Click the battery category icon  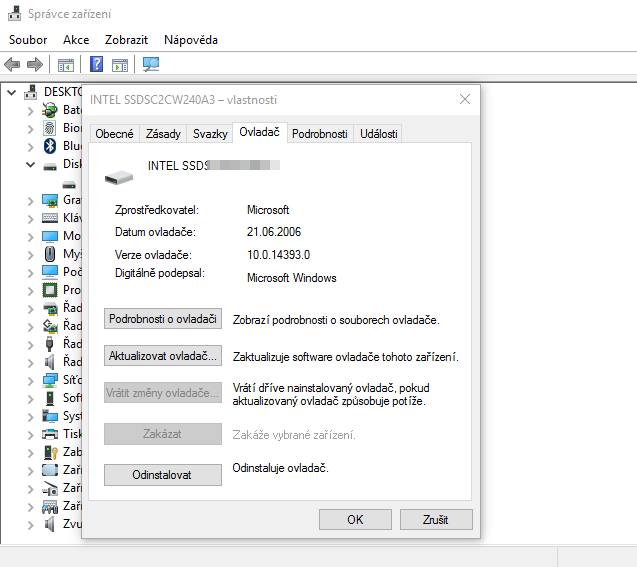(x=50, y=110)
